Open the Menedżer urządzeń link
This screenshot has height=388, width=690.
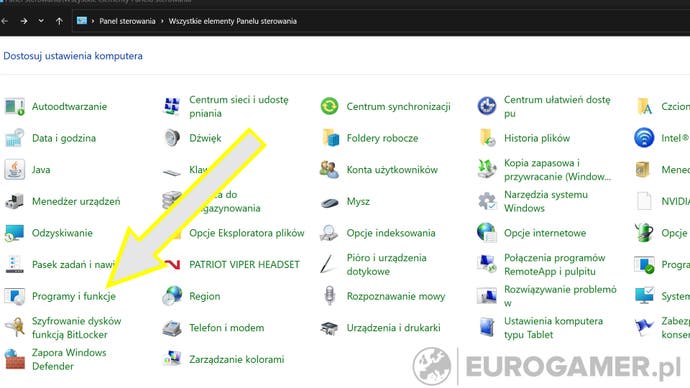click(x=76, y=201)
